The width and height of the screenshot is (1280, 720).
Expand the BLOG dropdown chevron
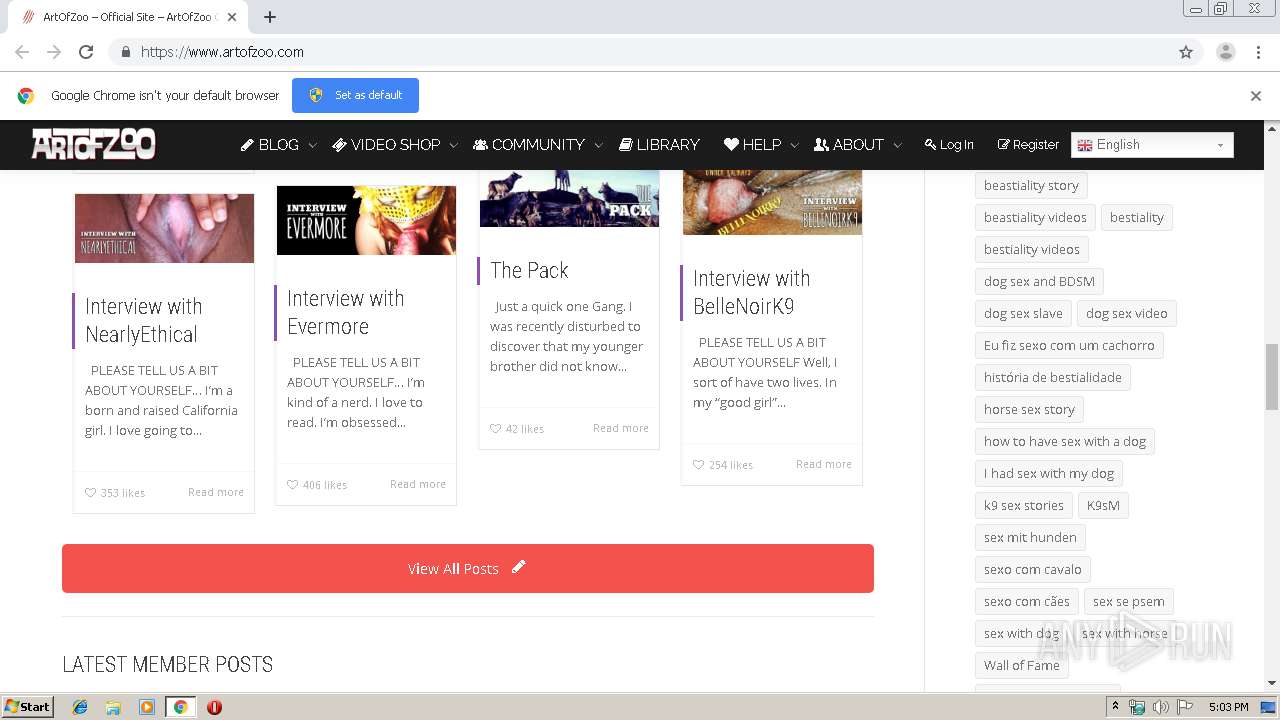(x=312, y=146)
